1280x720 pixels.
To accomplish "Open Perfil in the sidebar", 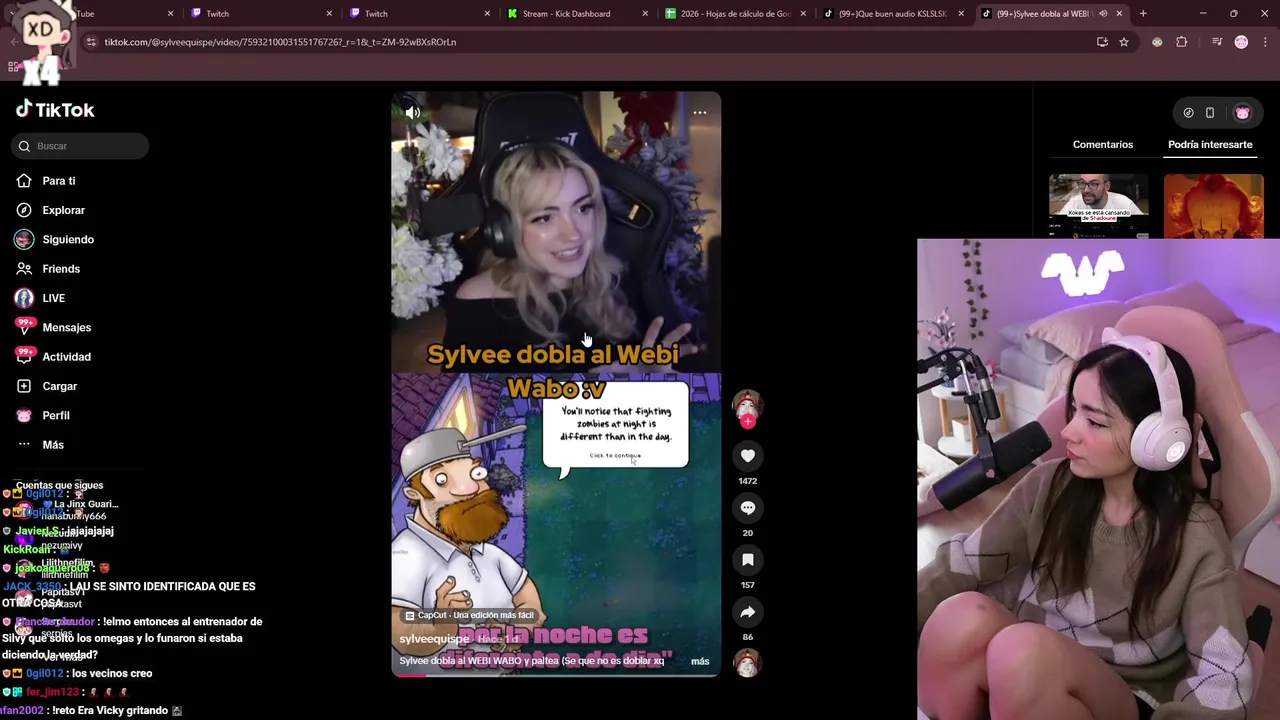I will [x=56, y=415].
